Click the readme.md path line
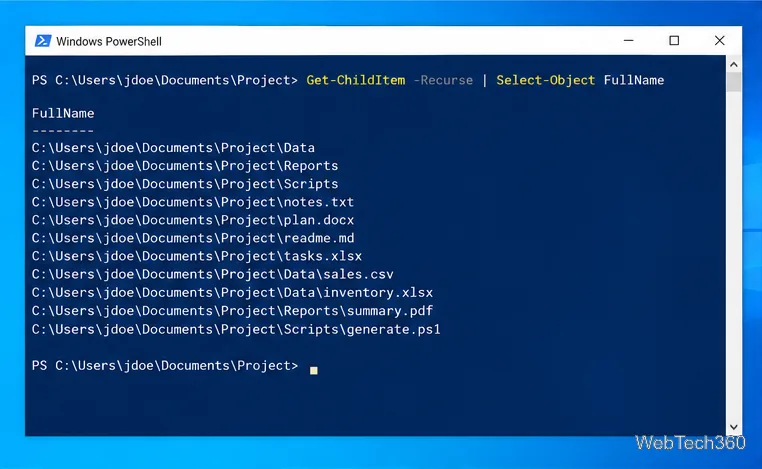This screenshot has height=469, width=762. click(x=193, y=238)
